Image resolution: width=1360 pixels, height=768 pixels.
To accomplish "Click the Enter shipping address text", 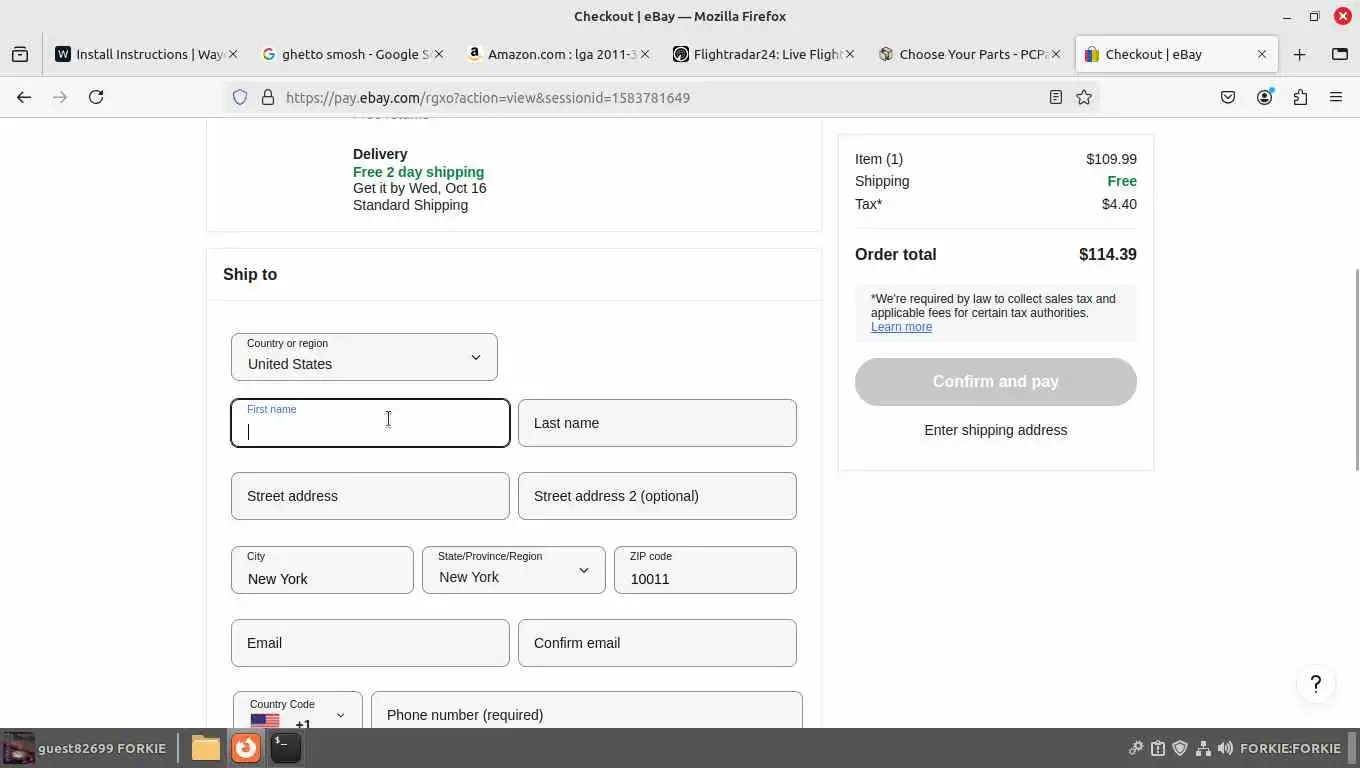I will tap(996, 430).
